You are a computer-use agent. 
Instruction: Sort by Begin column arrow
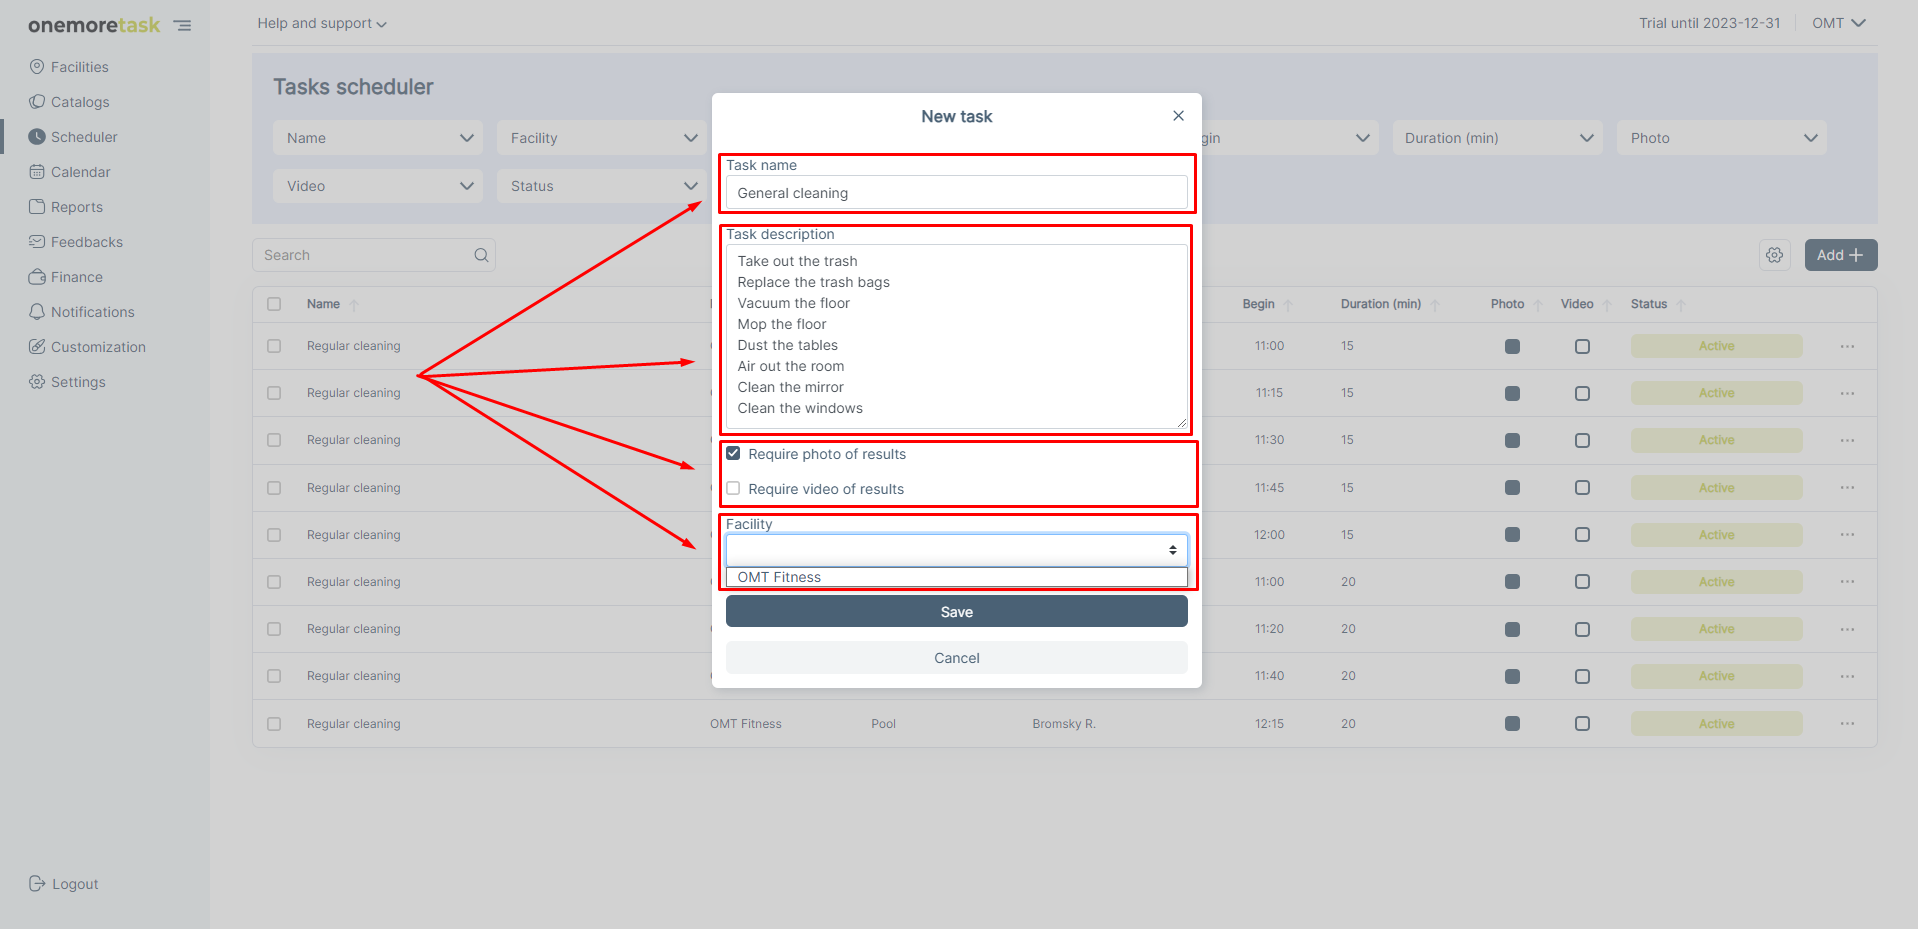pos(1288,305)
